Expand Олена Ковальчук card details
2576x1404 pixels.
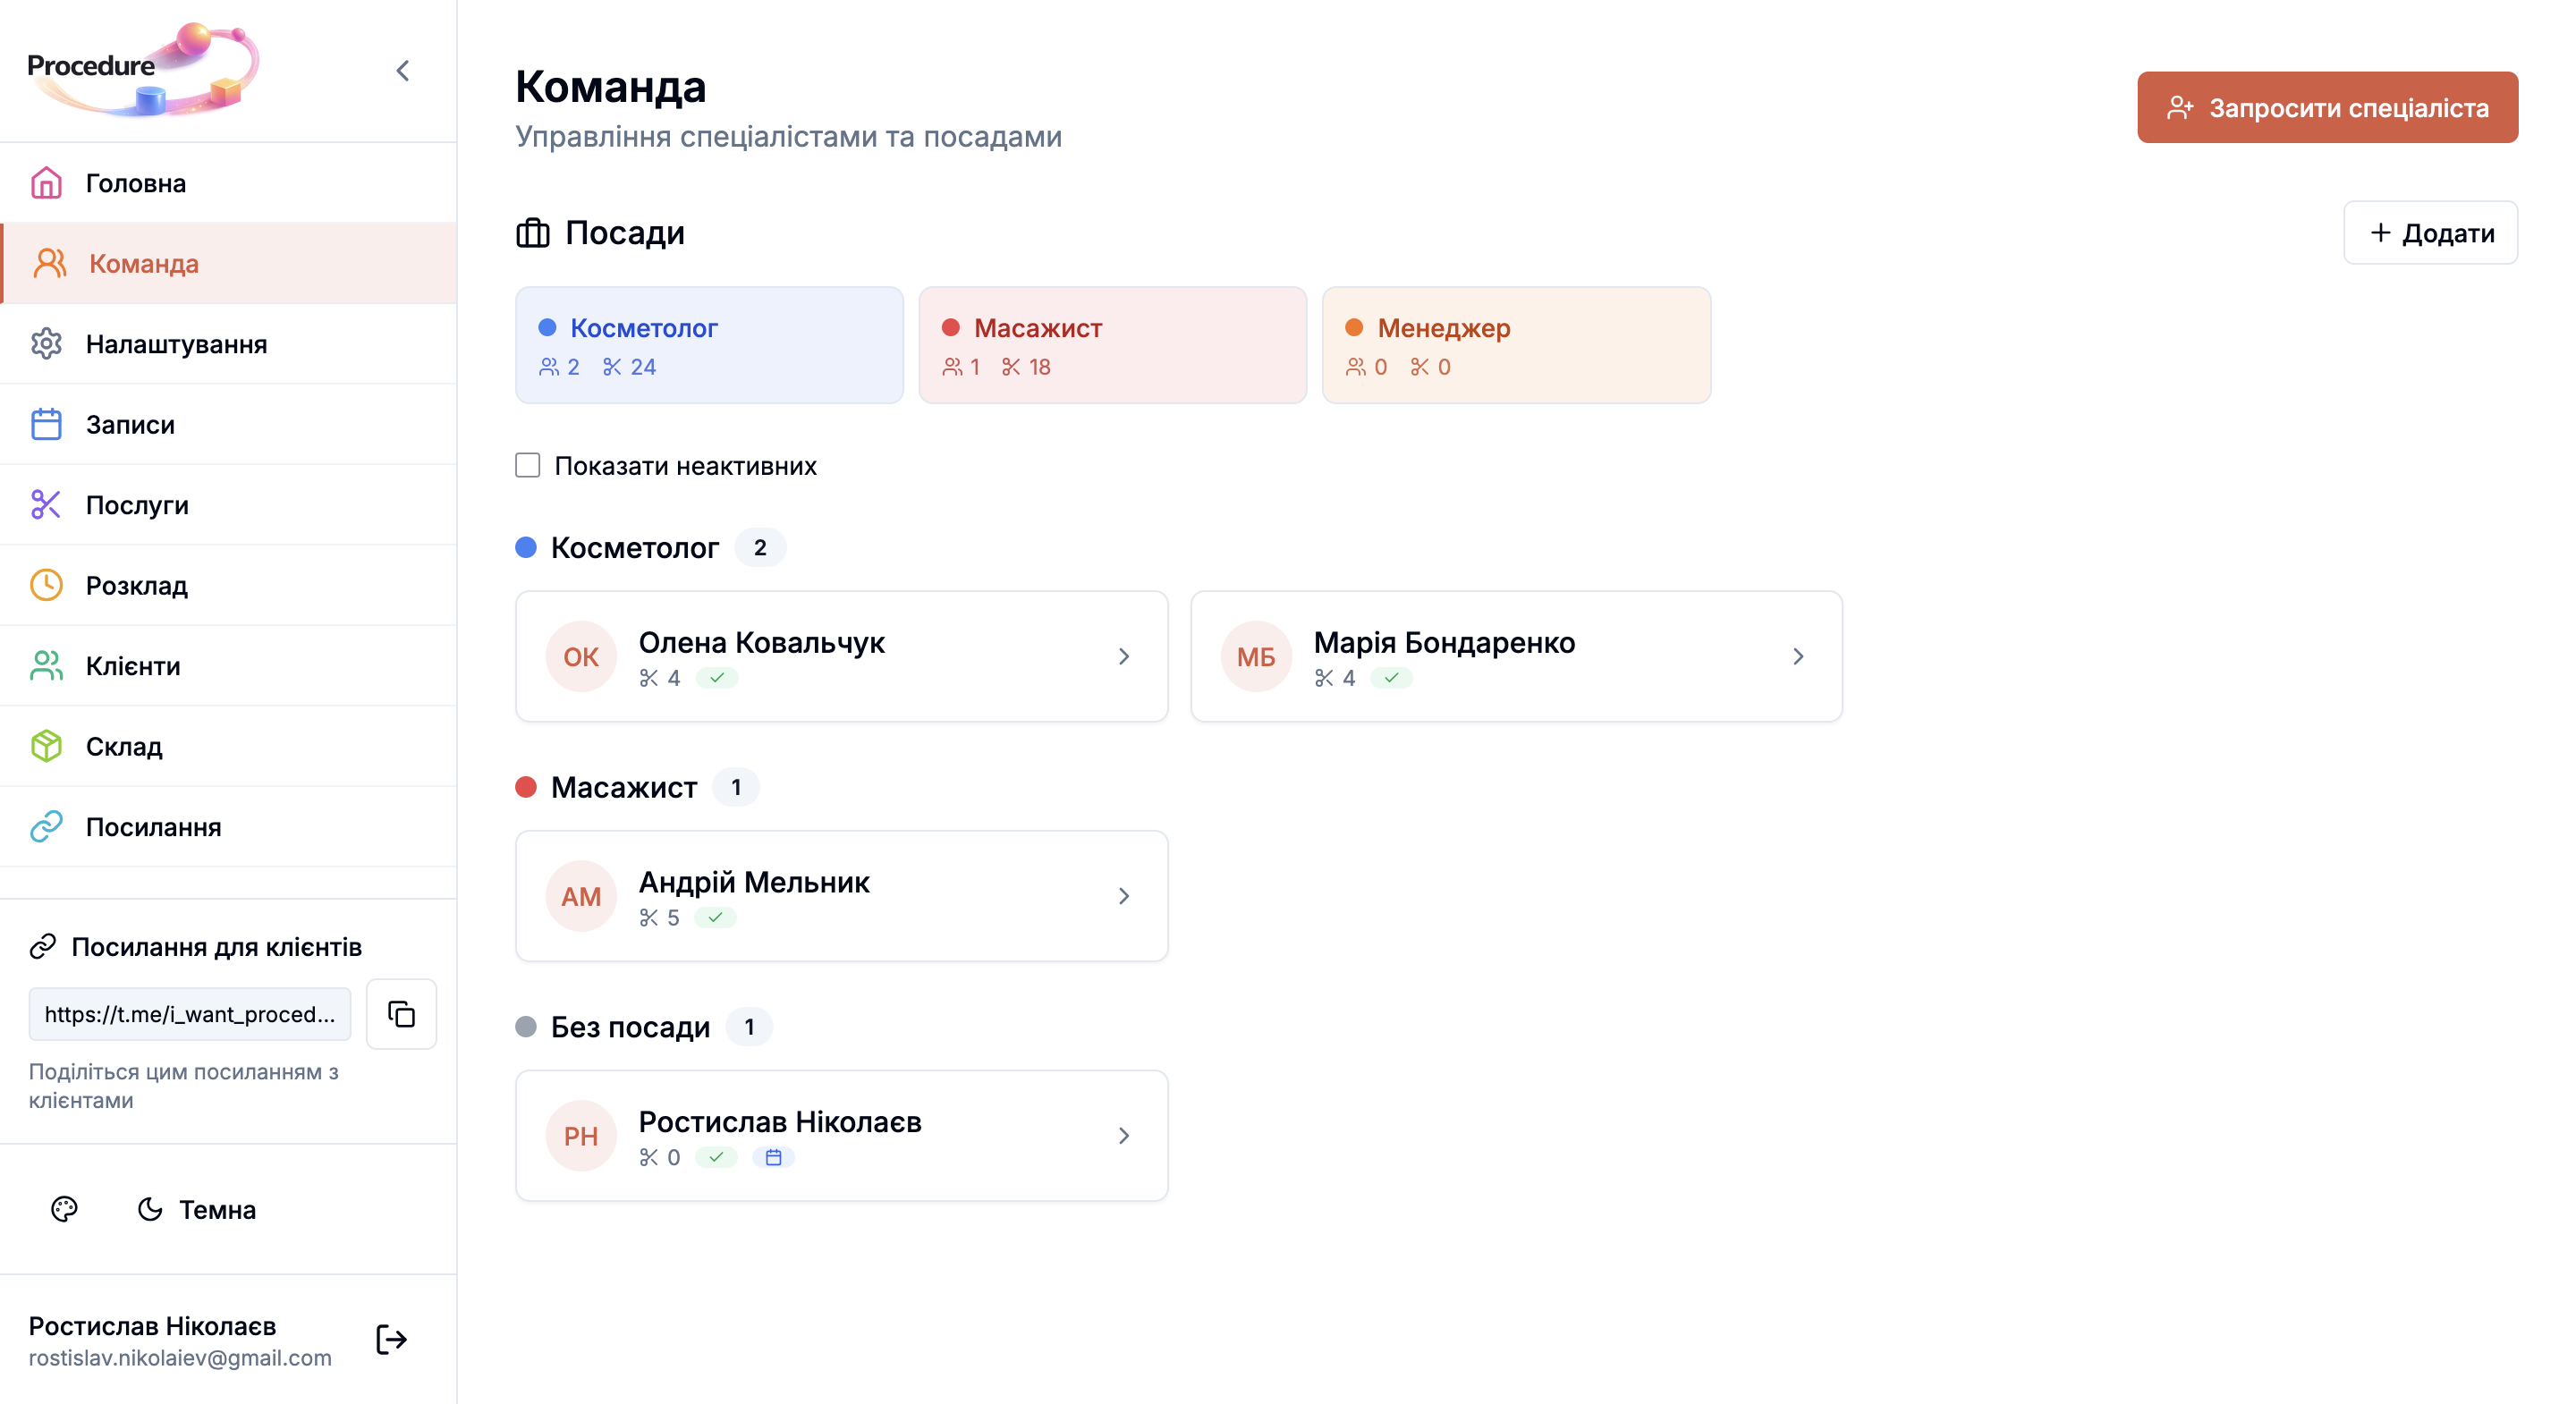(x=1124, y=656)
